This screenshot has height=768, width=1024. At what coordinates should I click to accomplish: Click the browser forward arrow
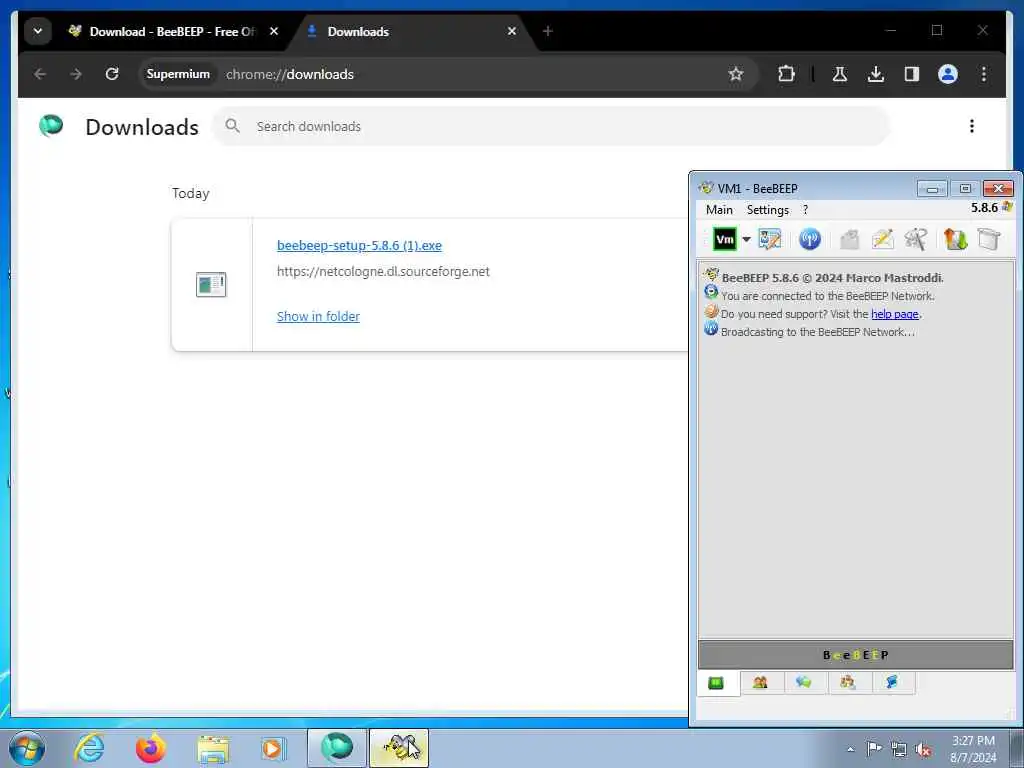pyautogui.click(x=76, y=74)
